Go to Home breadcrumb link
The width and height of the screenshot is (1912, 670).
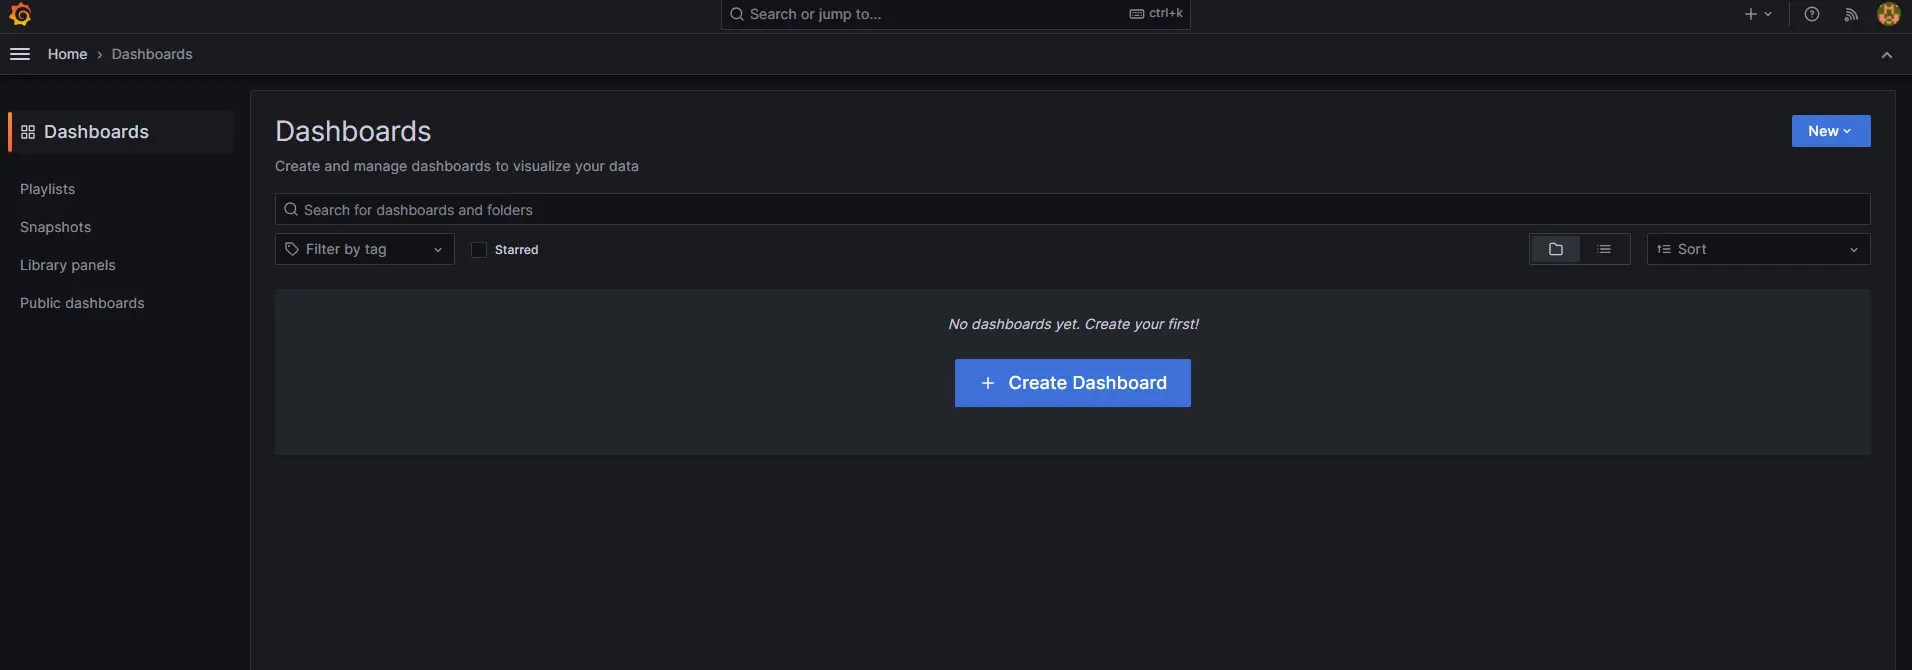(67, 54)
